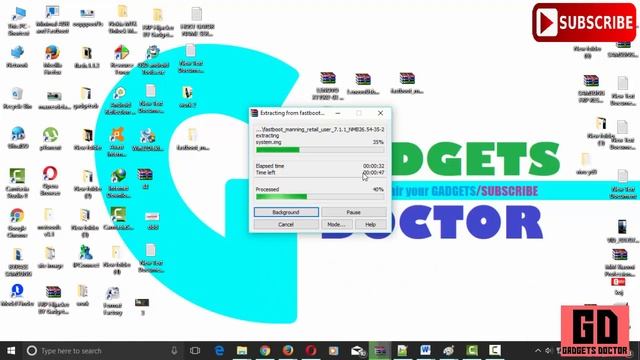Click the system.img file progress bar

320,150
